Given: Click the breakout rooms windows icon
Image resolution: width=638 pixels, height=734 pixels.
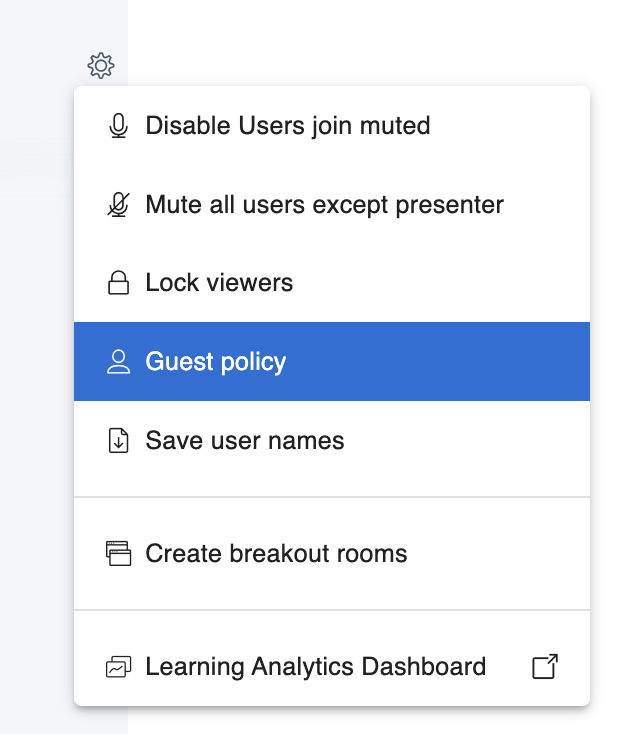Looking at the screenshot, I should pyautogui.click(x=118, y=553).
